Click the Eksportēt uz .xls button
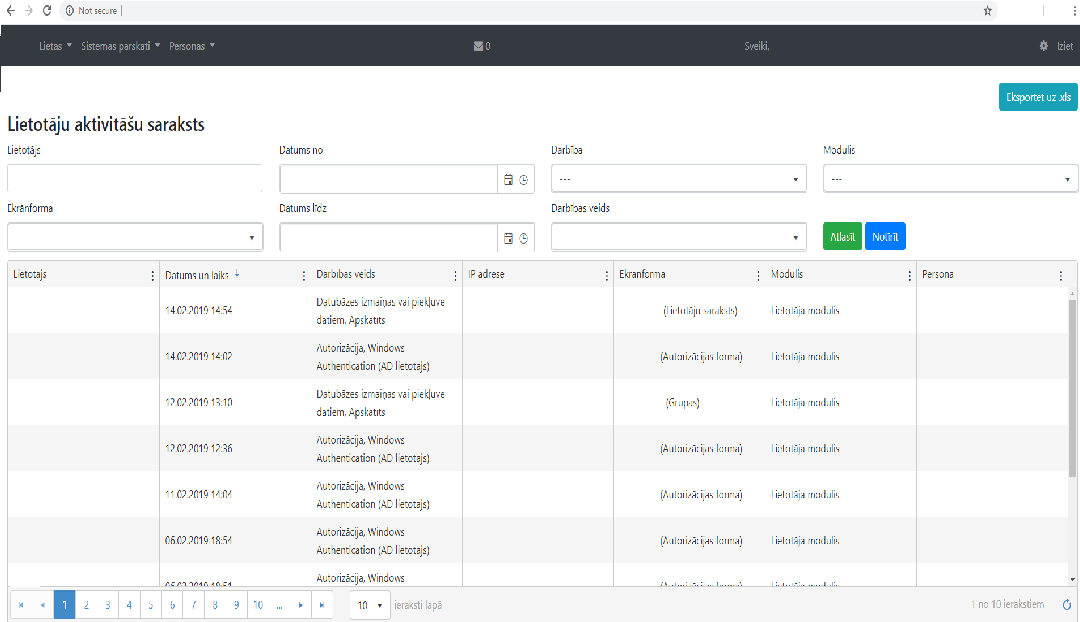This screenshot has width=1080, height=622. click(x=1038, y=97)
